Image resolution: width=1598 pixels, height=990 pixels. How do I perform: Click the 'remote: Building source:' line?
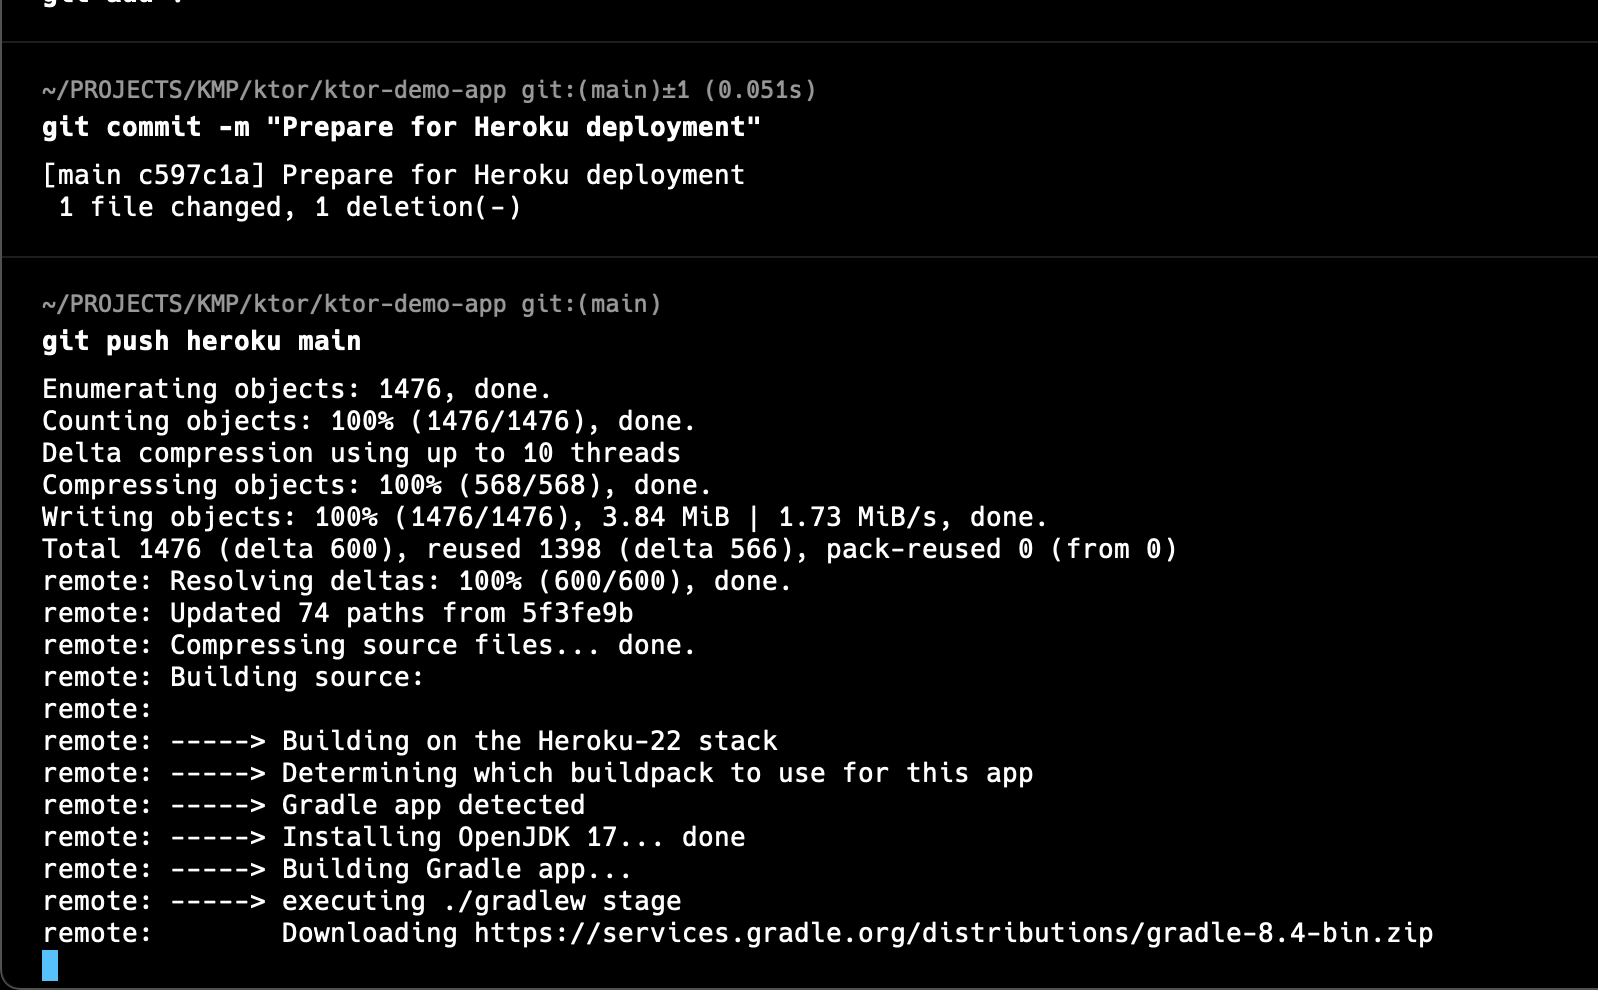233,677
